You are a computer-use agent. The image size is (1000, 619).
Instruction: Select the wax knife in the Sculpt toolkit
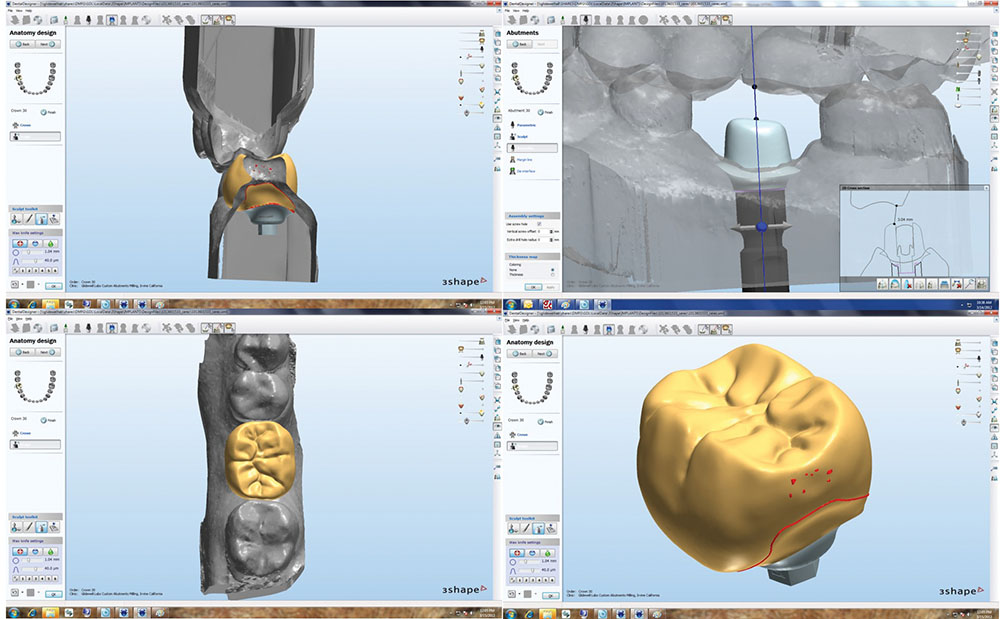coord(28,219)
